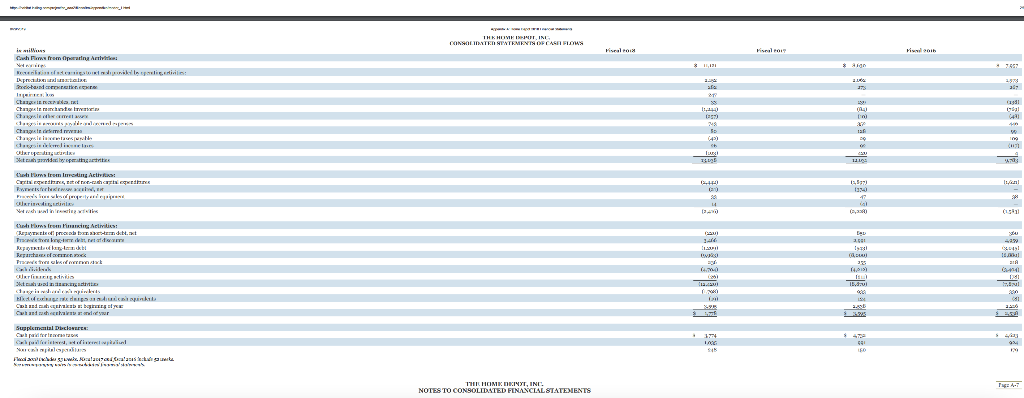
Task: Select Fiscal 2018 net earnings value
Action: coord(709,65)
